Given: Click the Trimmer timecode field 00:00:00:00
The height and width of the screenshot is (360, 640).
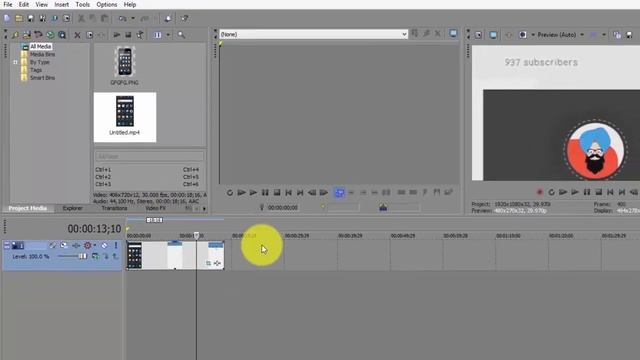Looking at the screenshot, I should click(283, 208).
